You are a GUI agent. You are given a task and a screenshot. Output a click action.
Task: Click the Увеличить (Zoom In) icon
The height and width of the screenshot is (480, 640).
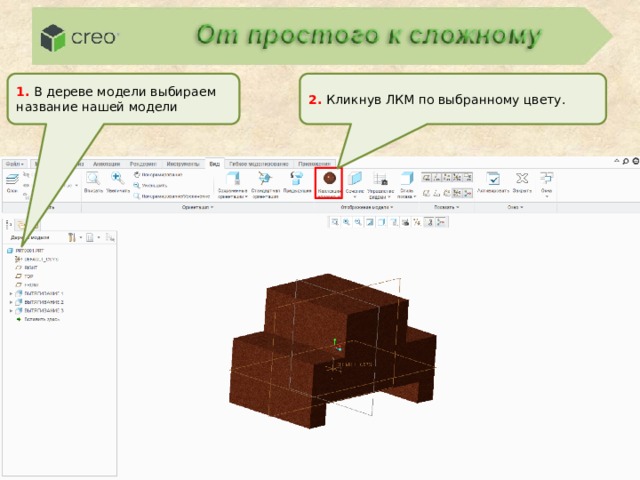click(x=118, y=178)
